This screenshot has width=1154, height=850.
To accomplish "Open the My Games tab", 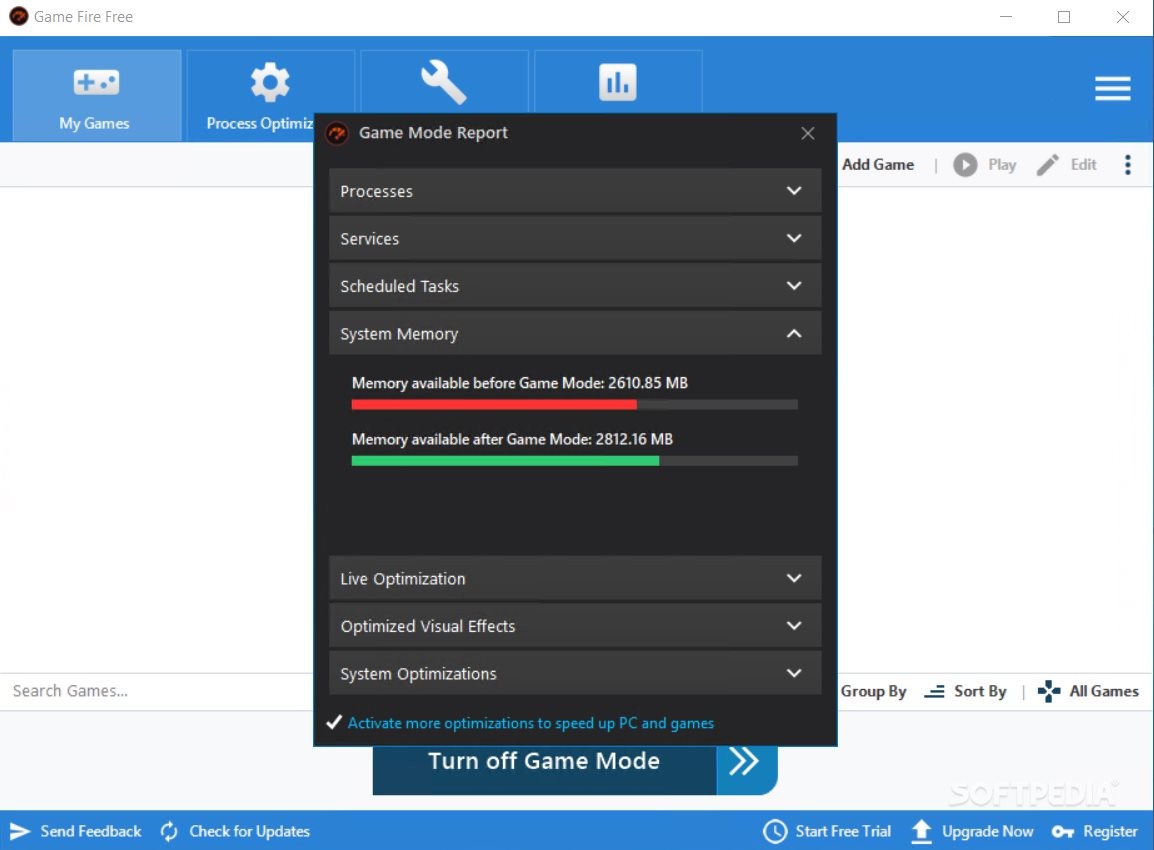I will (x=96, y=96).
